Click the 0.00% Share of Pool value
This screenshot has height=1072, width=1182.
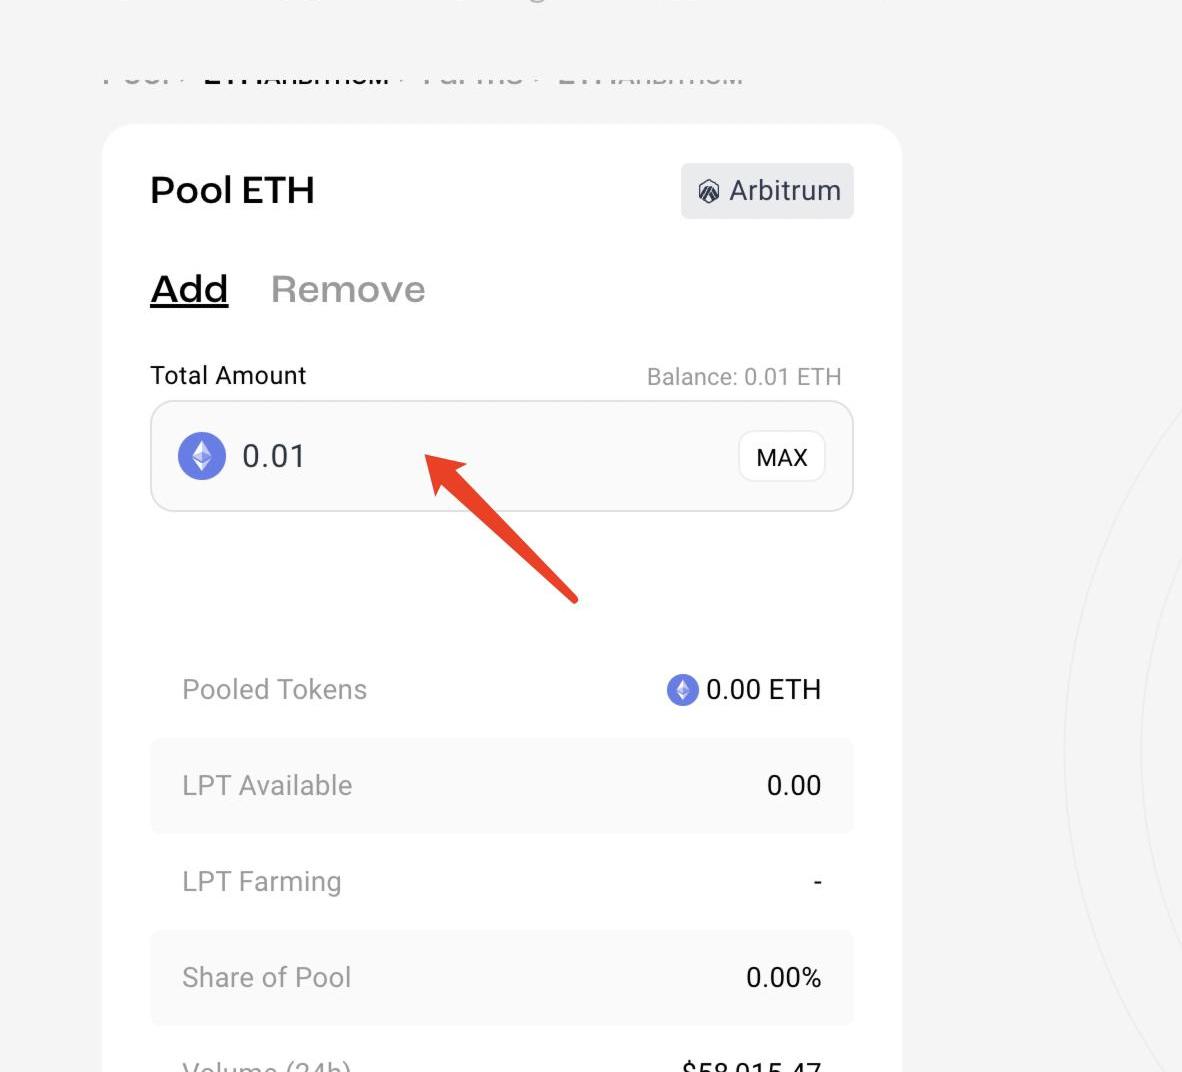(x=783, y=978)
